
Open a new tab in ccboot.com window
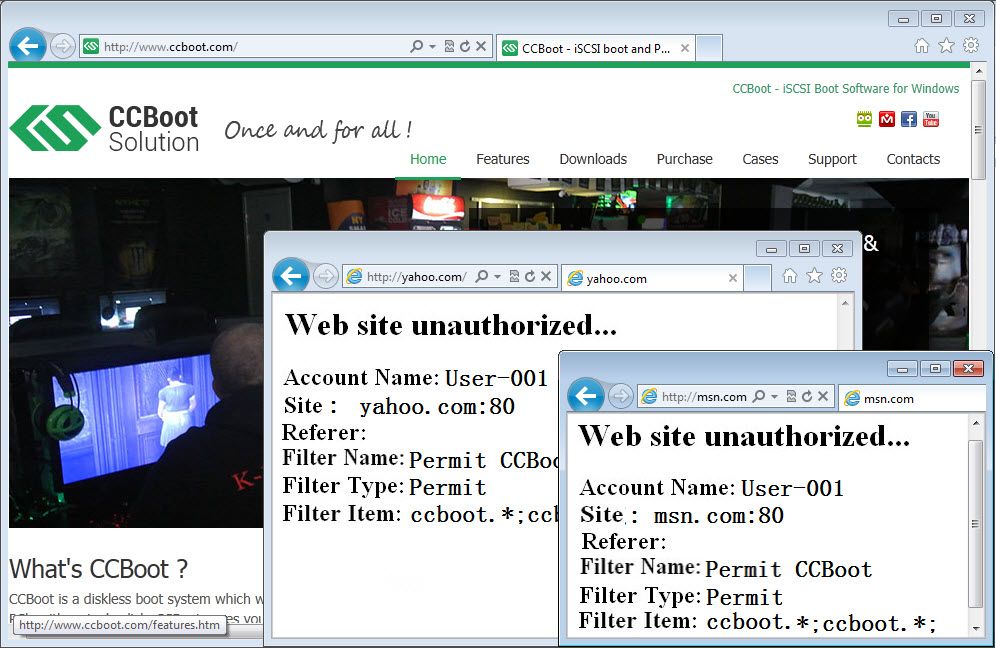(709, 48)
